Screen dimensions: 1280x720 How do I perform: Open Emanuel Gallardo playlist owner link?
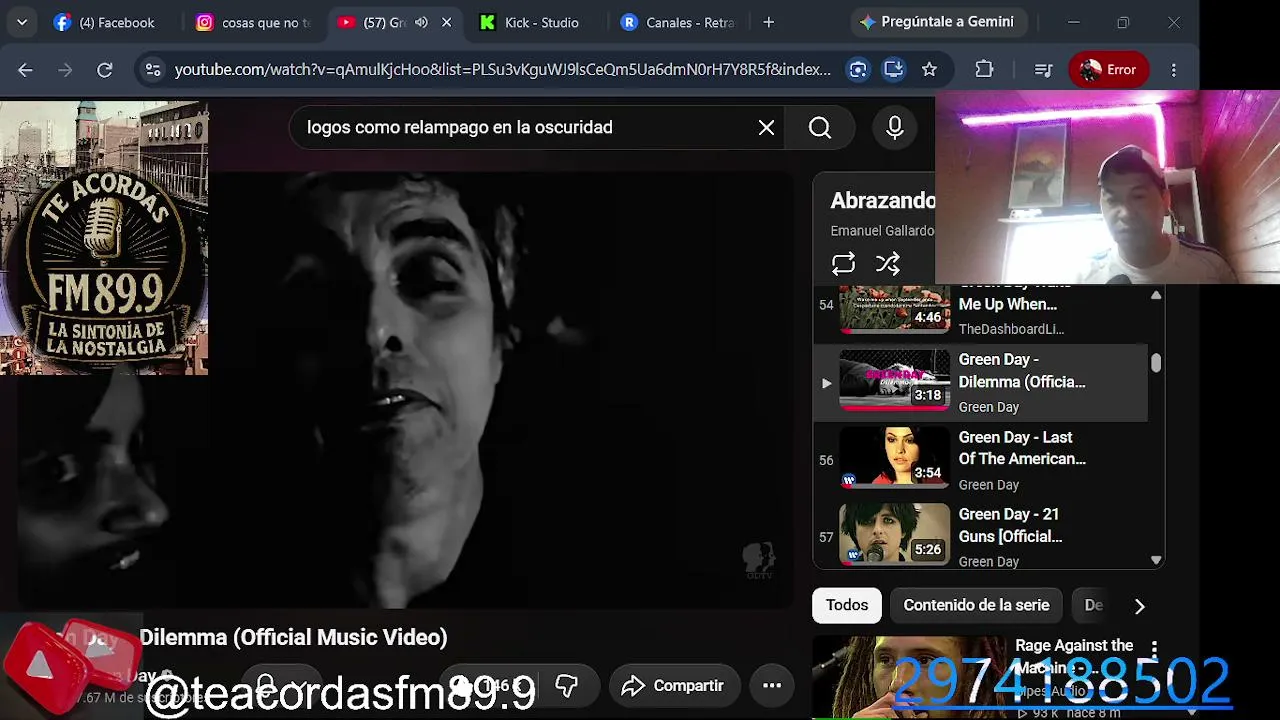(x=882, y=231)
